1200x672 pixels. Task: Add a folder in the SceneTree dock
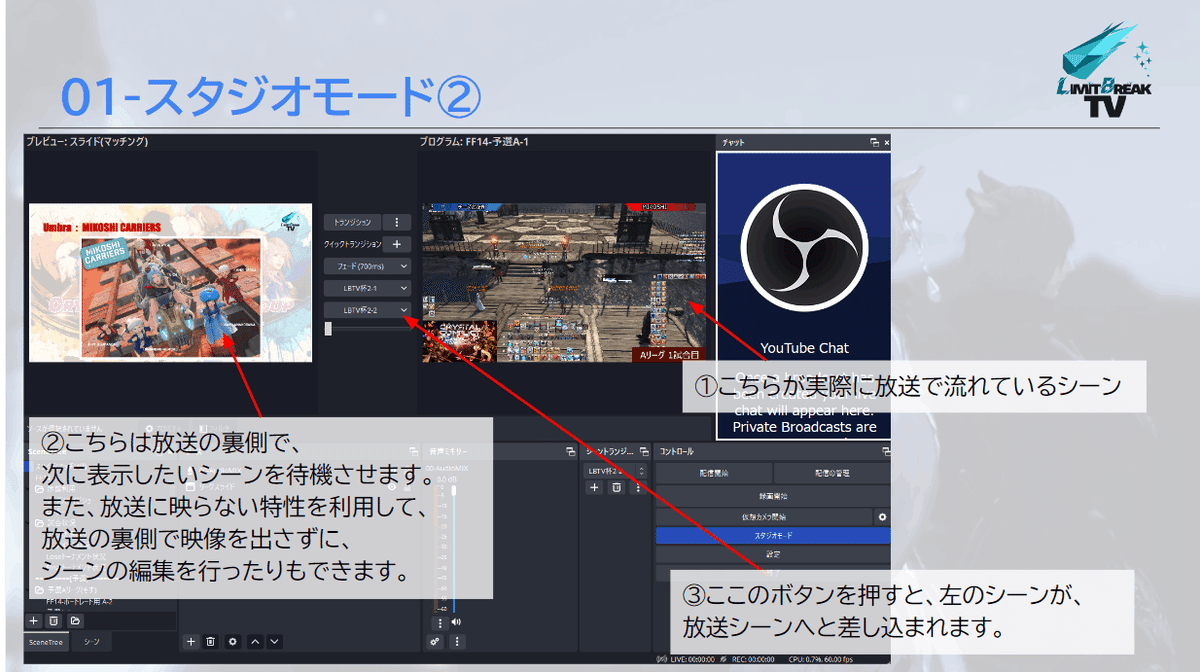pyautogui.click(x=75, y=620)
